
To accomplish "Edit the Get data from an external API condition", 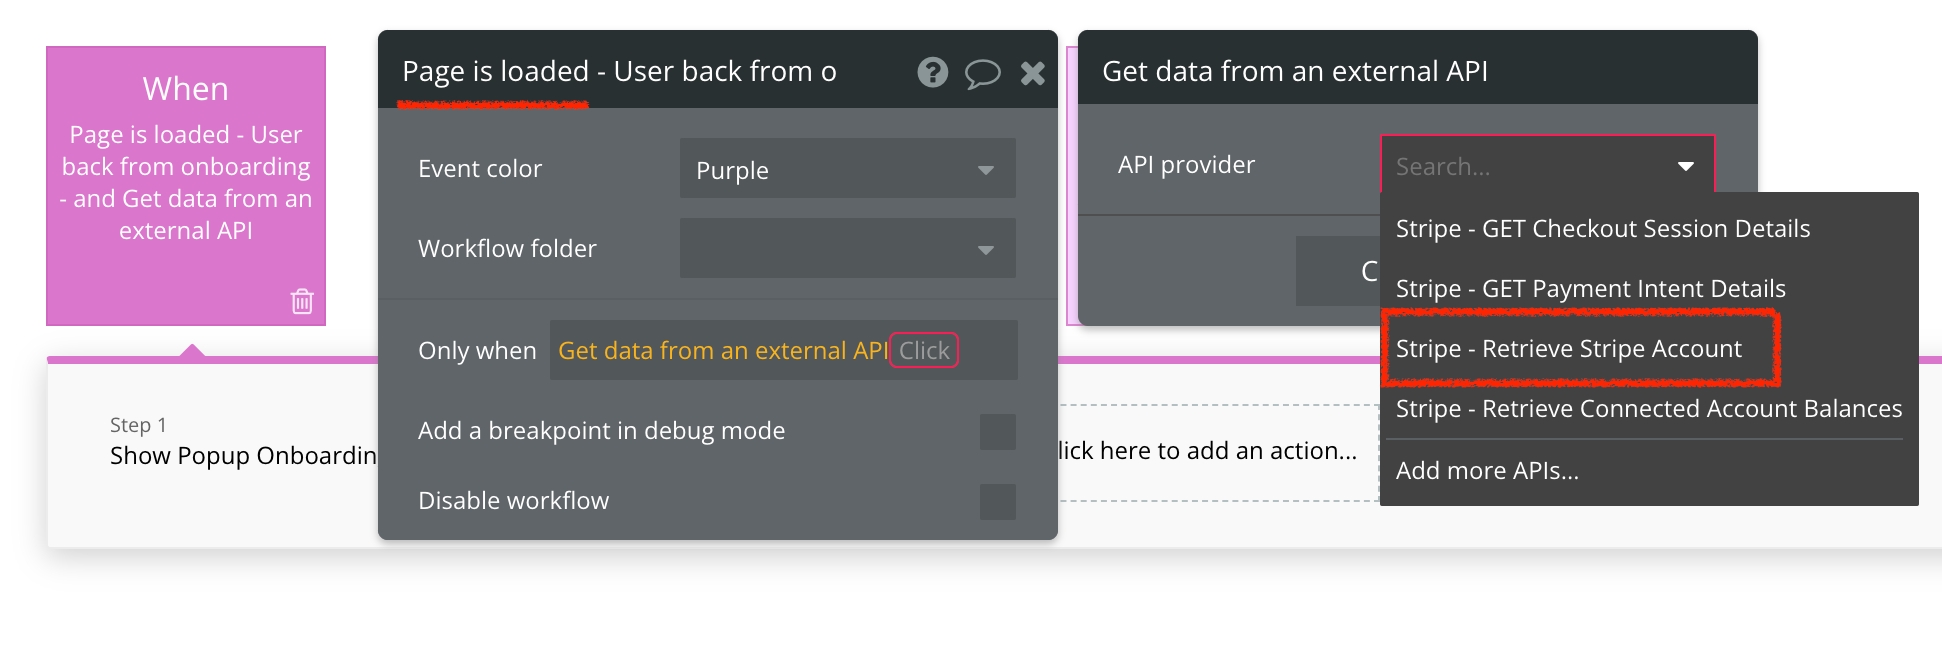I will click(x=724, y=350).
